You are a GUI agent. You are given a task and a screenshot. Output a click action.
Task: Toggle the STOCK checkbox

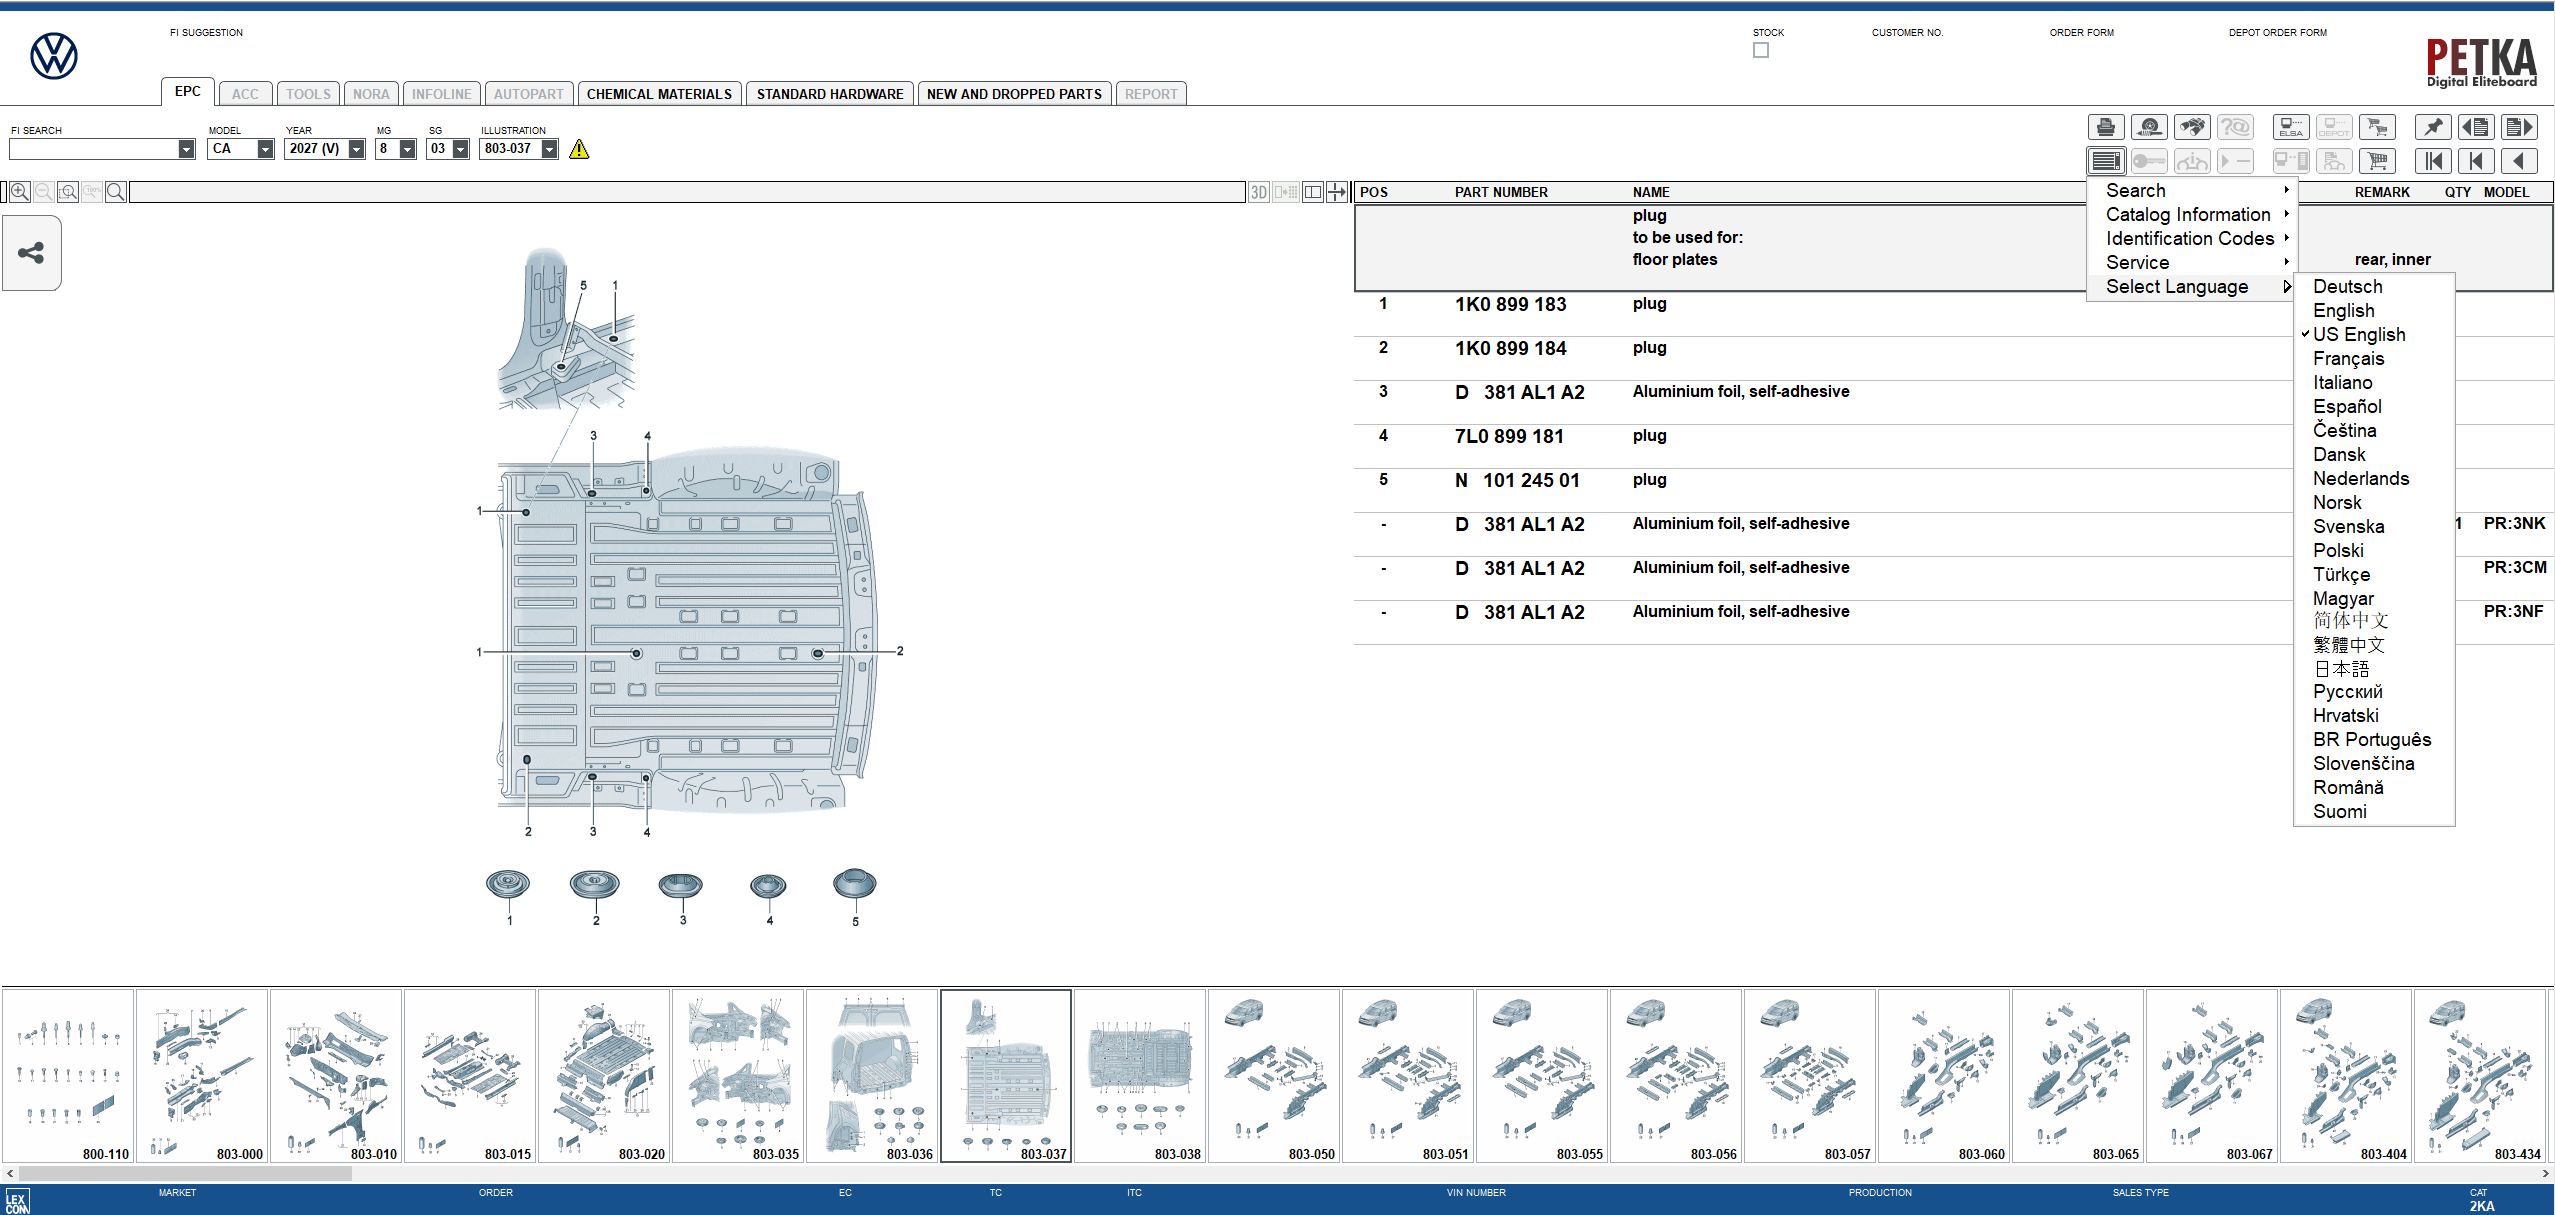1761,49
